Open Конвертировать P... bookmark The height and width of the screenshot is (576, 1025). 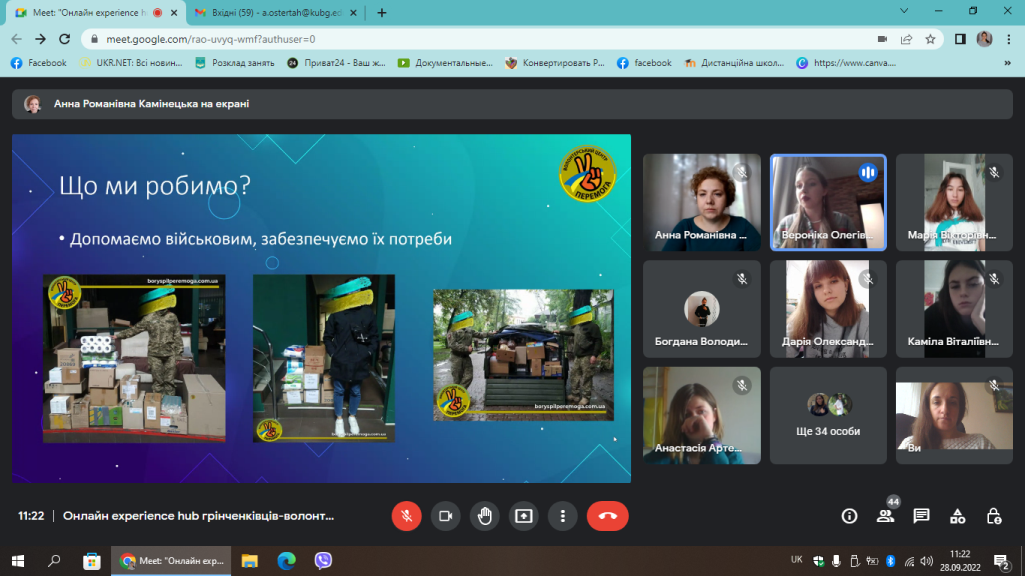pyautogui.click(x=555, y=63)
